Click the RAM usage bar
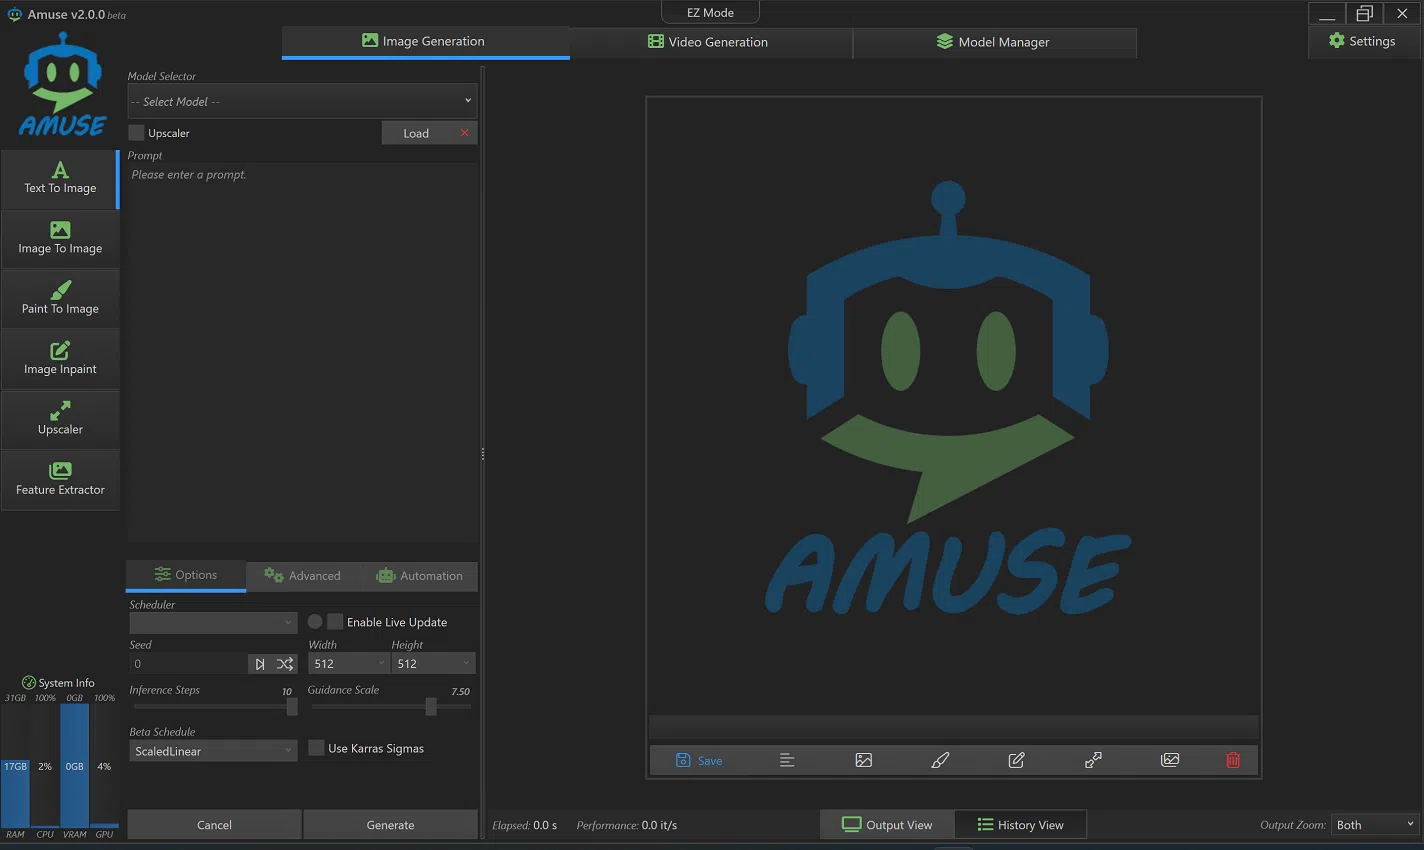The image size is (1424, 850). point(15,766)
